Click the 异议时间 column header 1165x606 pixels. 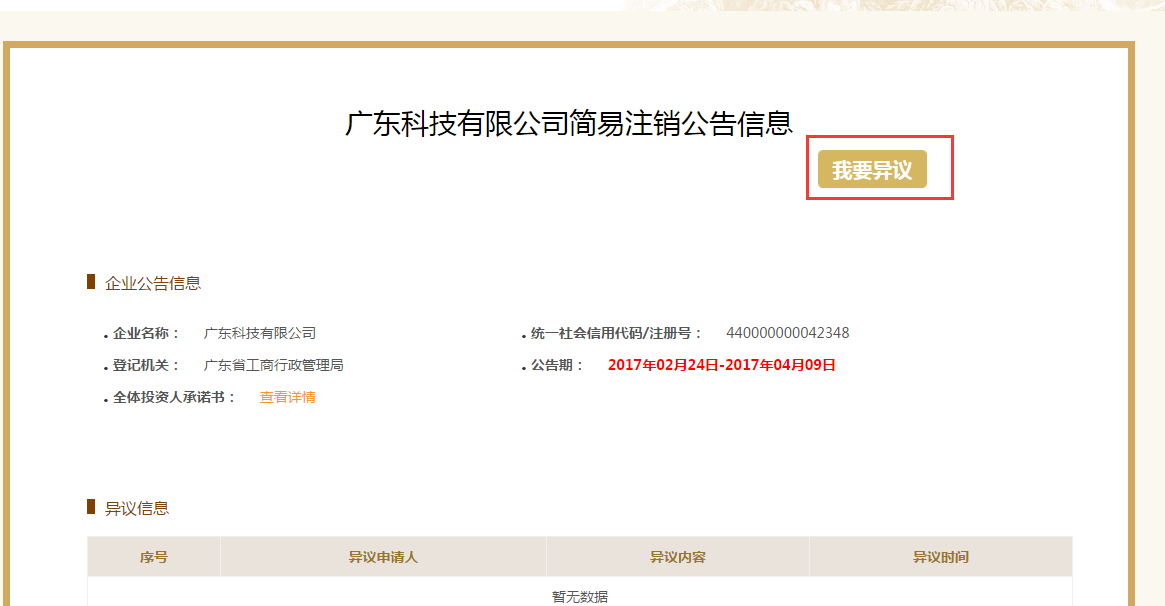click(x=940, y=557)
